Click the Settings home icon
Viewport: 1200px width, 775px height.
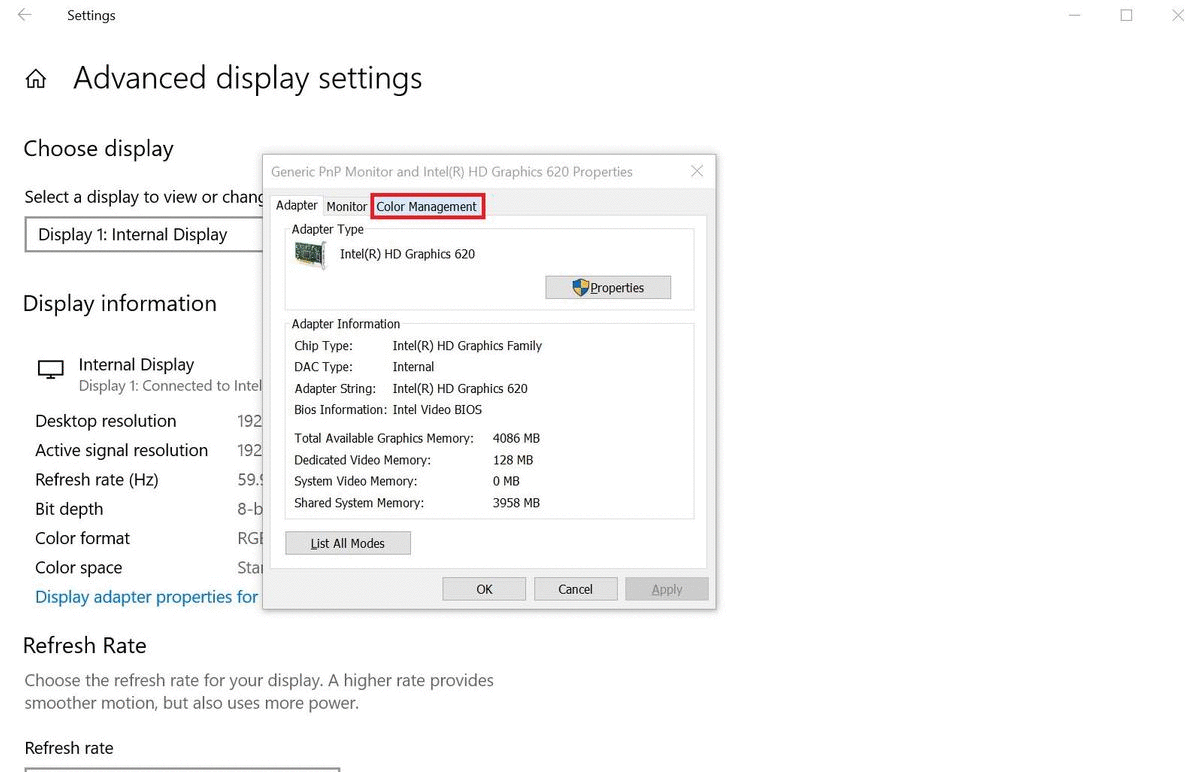(x=35, y=77)
